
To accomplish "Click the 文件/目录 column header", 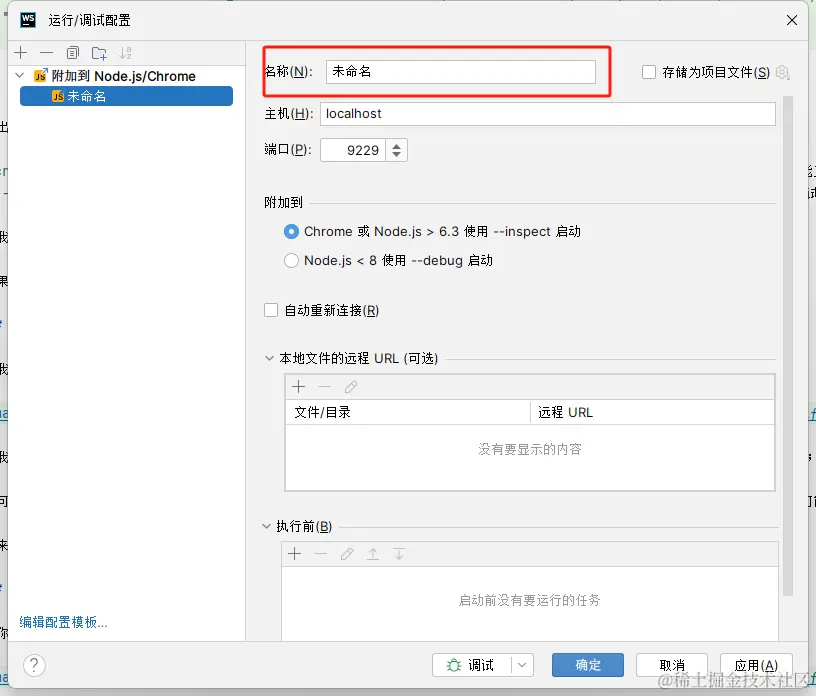I will pos(407,412).
